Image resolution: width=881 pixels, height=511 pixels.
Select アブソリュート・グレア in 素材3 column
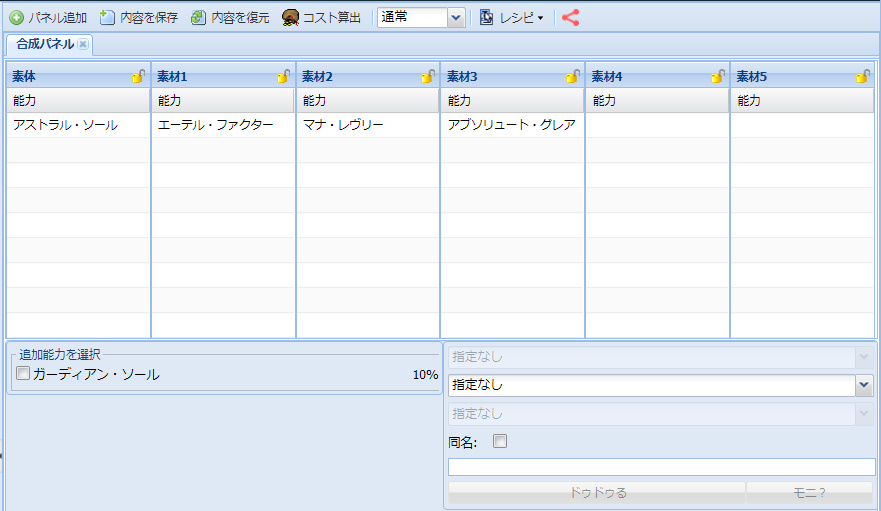pyautogui.click(x=512, y=125)
